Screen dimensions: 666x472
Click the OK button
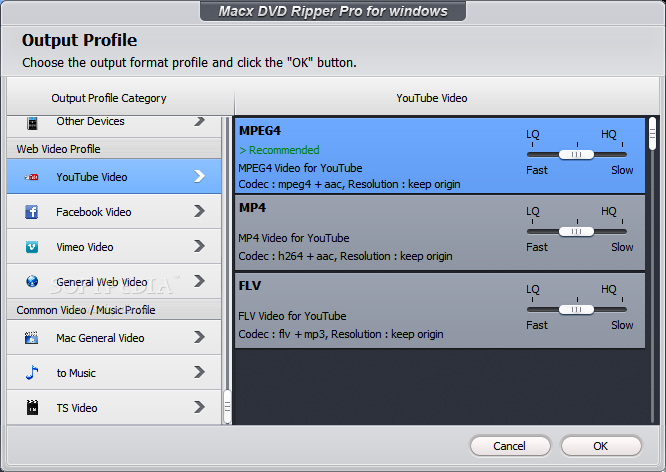coord(601,446)
